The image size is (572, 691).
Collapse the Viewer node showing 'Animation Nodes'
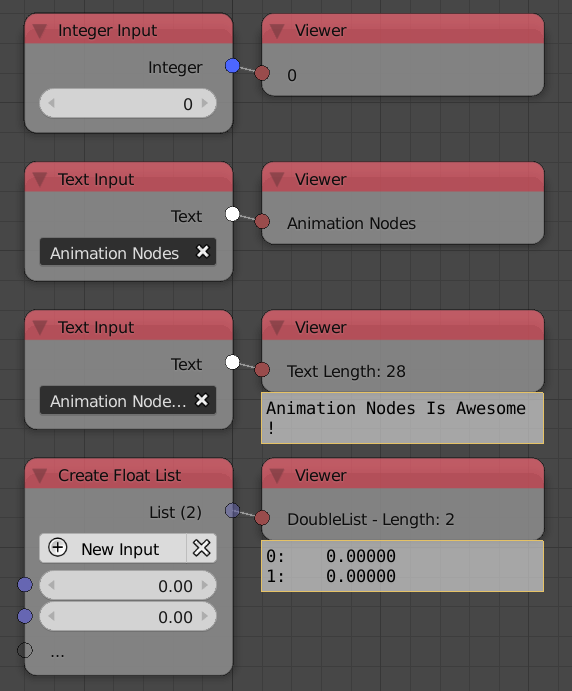(x=277, y=179)
